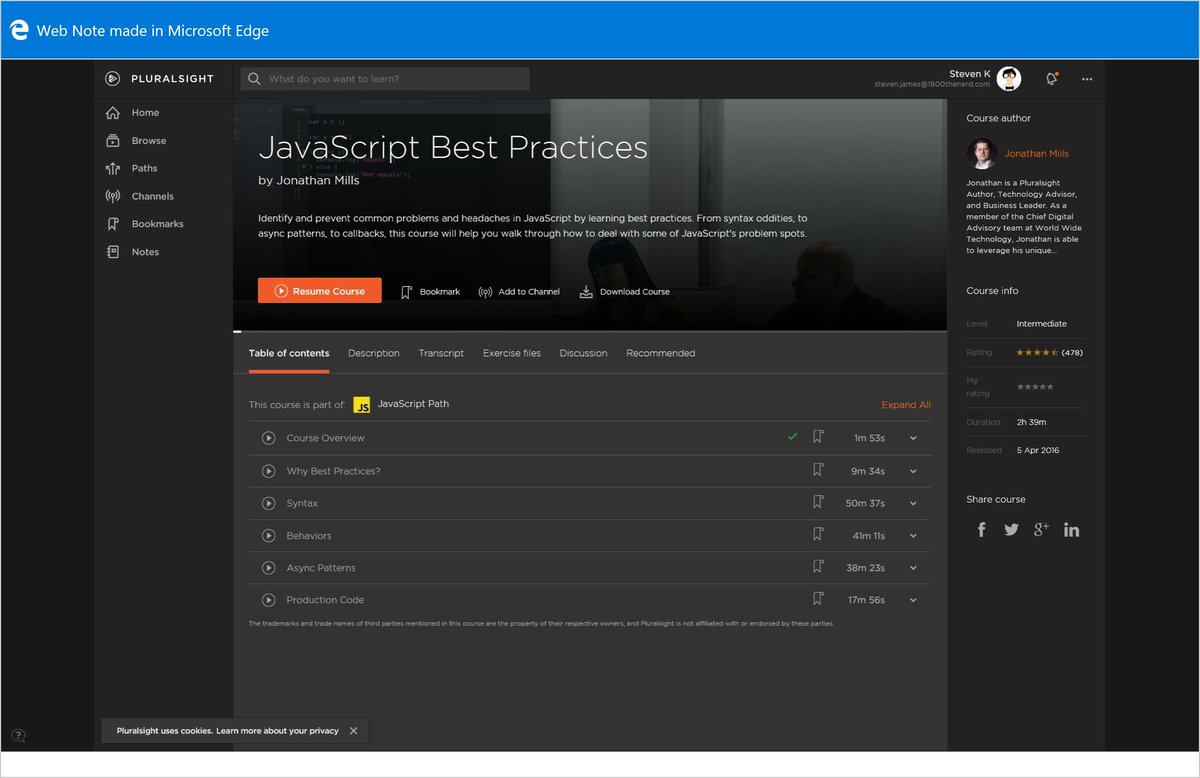Click Expand All link
Viewport: 1200px width, 778px height.
click(x=906, y=405)
